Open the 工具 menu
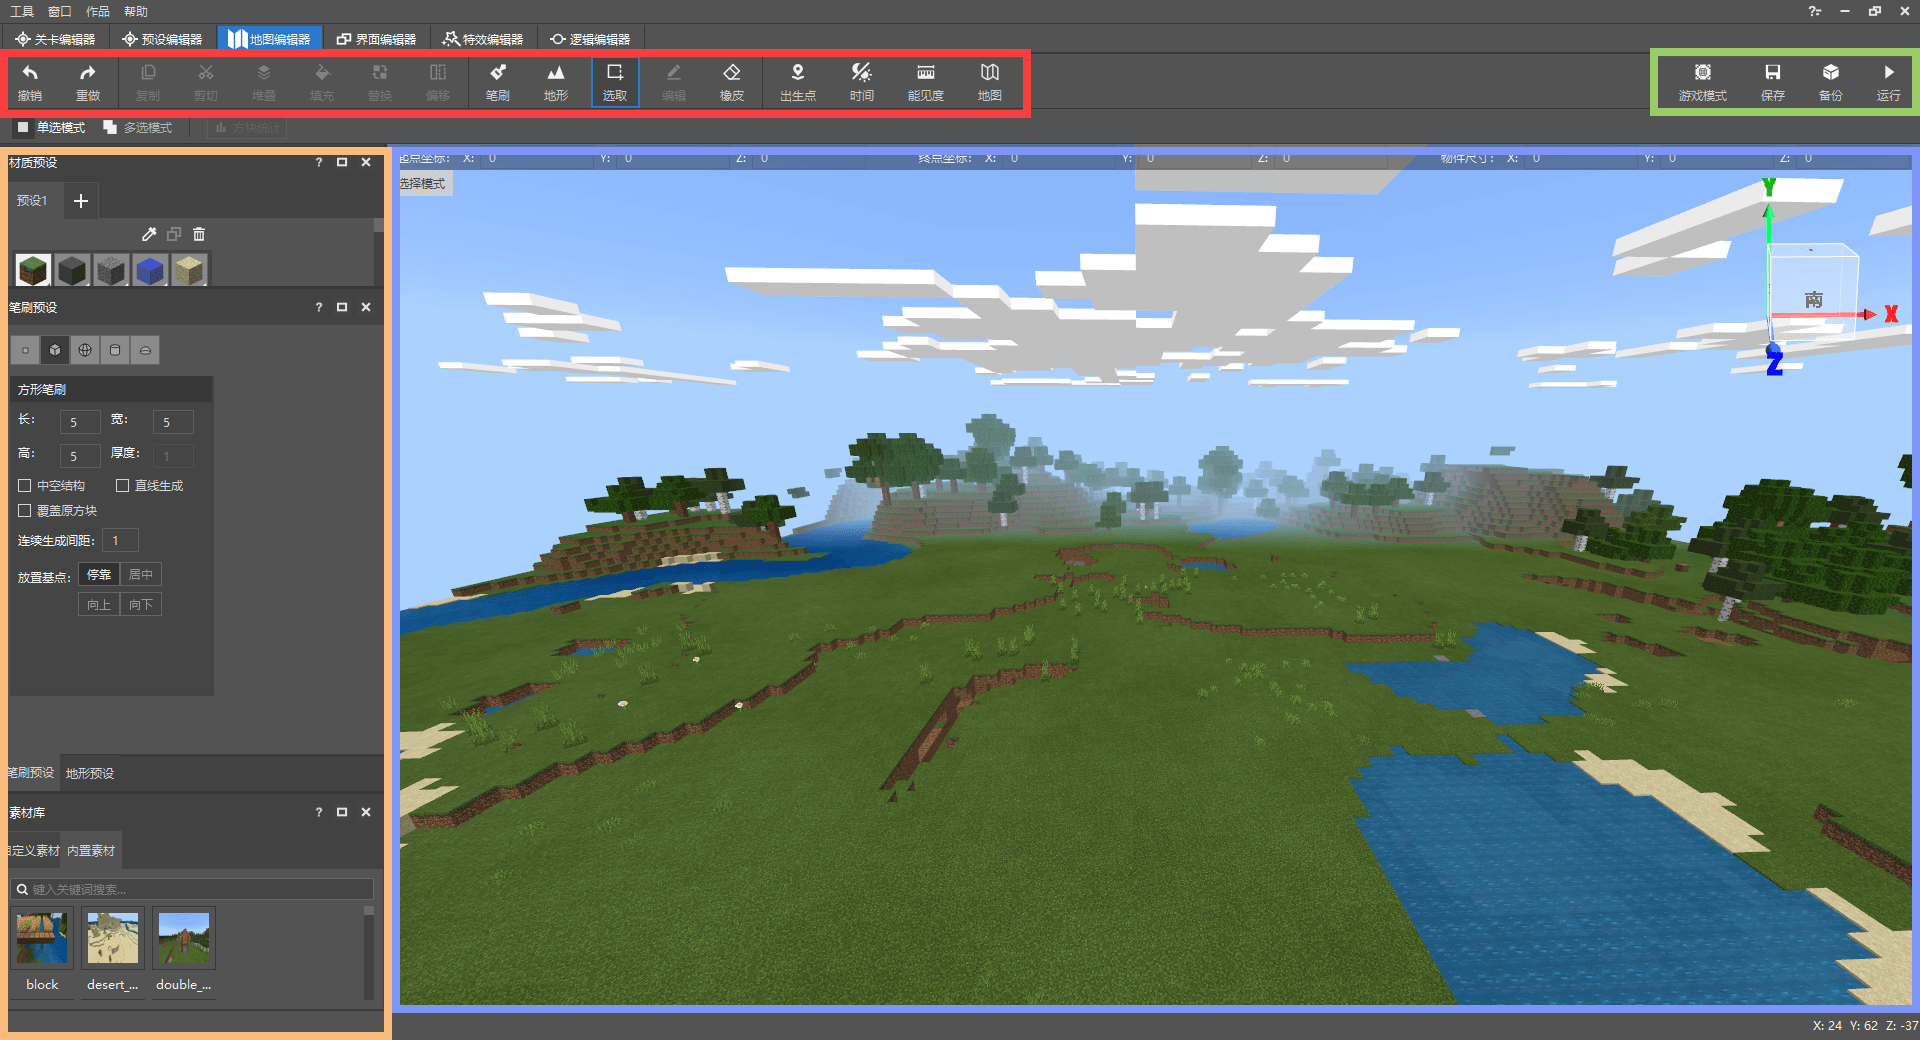 (x=22, y=12)
